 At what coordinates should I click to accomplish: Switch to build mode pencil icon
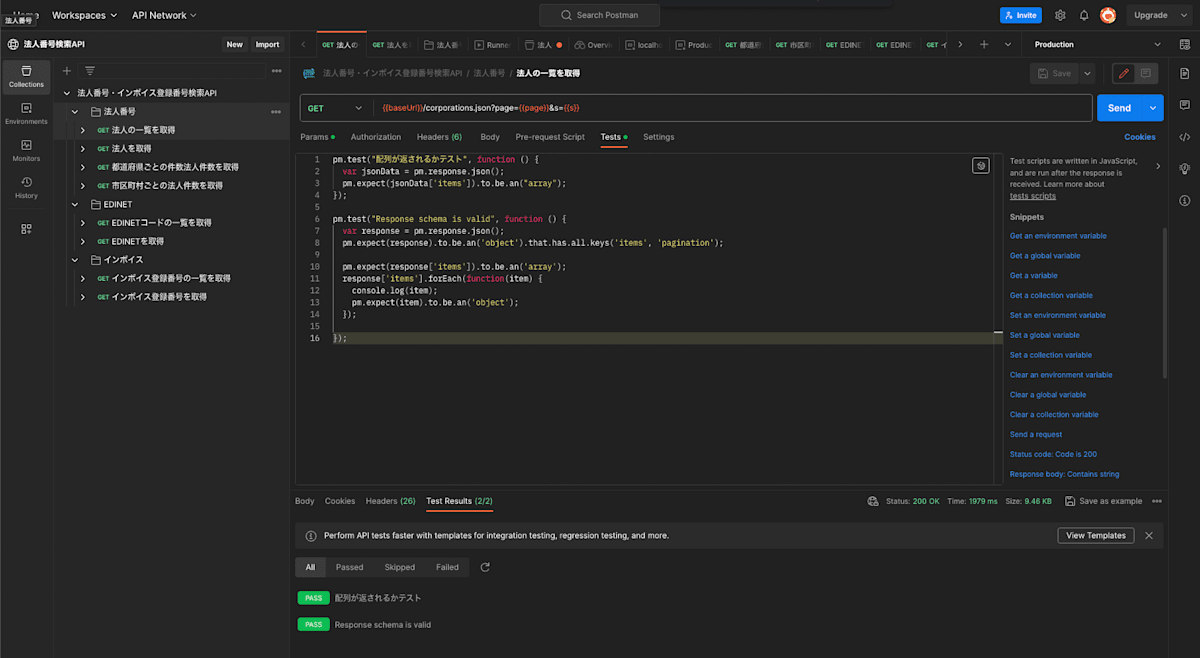coord(1124,73)
